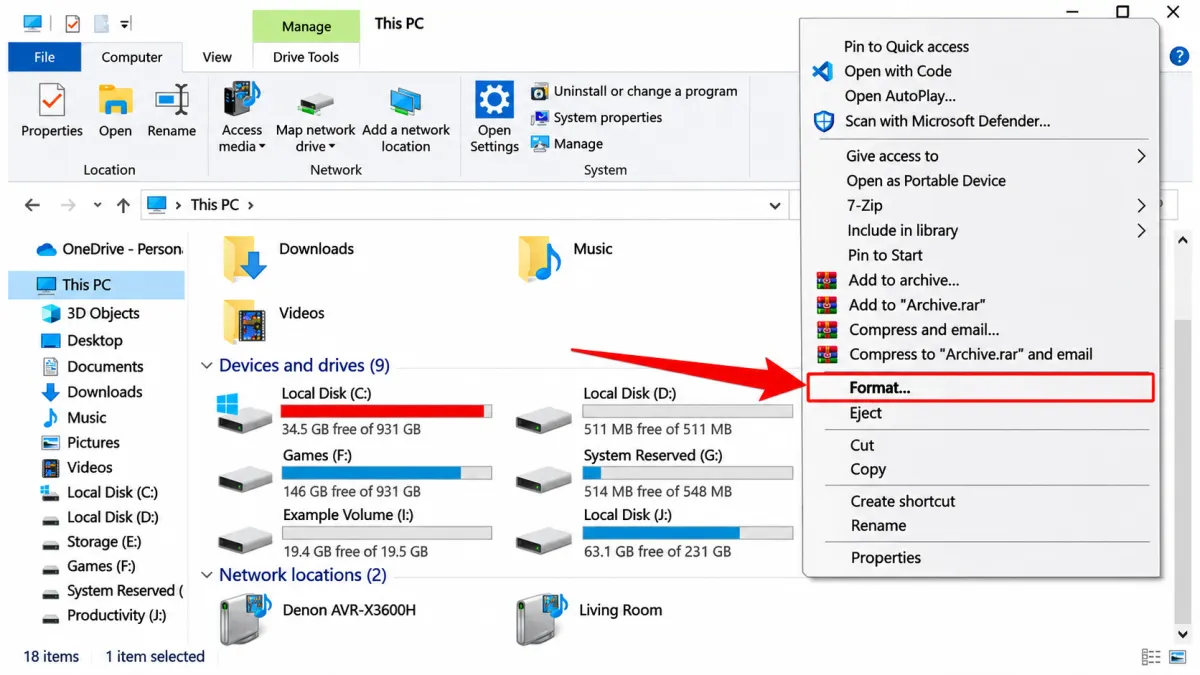Screen dimensions: 1200x675
Task: Open Settings gear in ribbon
Action: pos(494,100)
